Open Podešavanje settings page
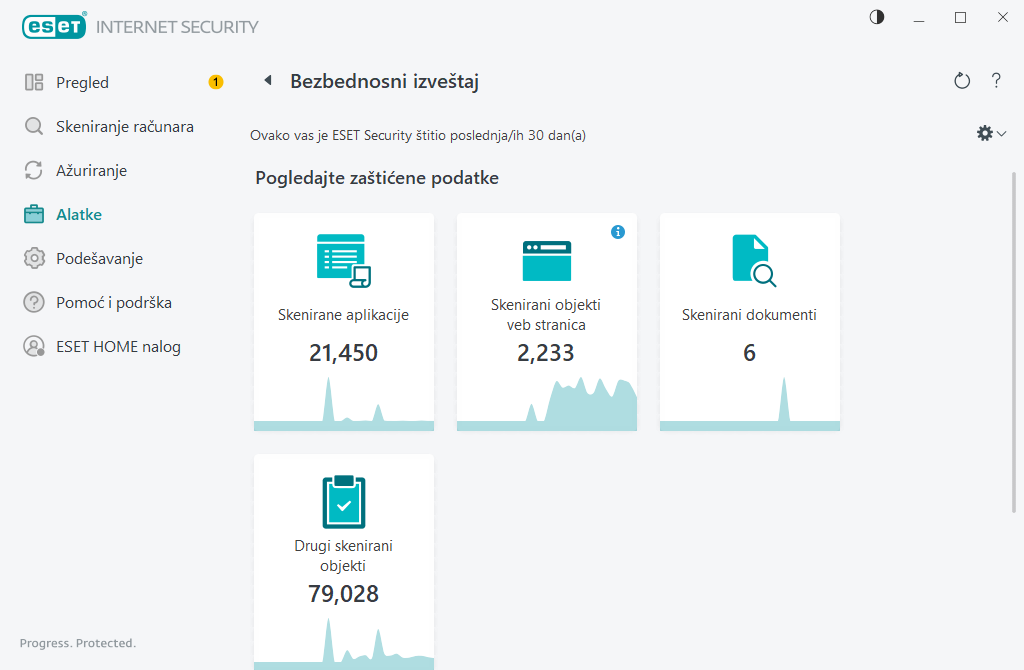 point(99,259)
